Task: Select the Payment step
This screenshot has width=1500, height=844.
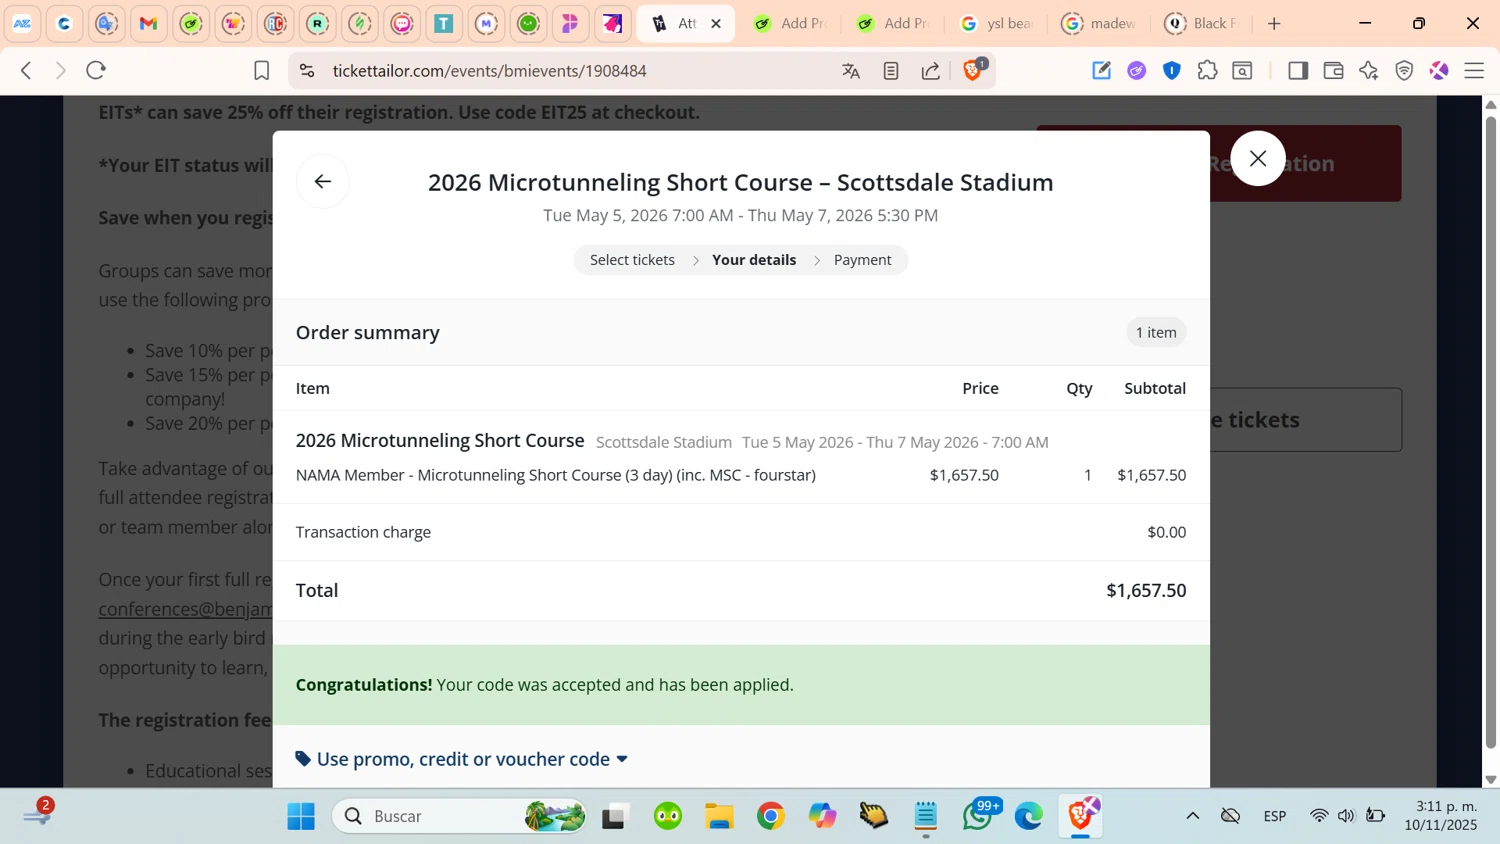Action: [x=862, y=260]
